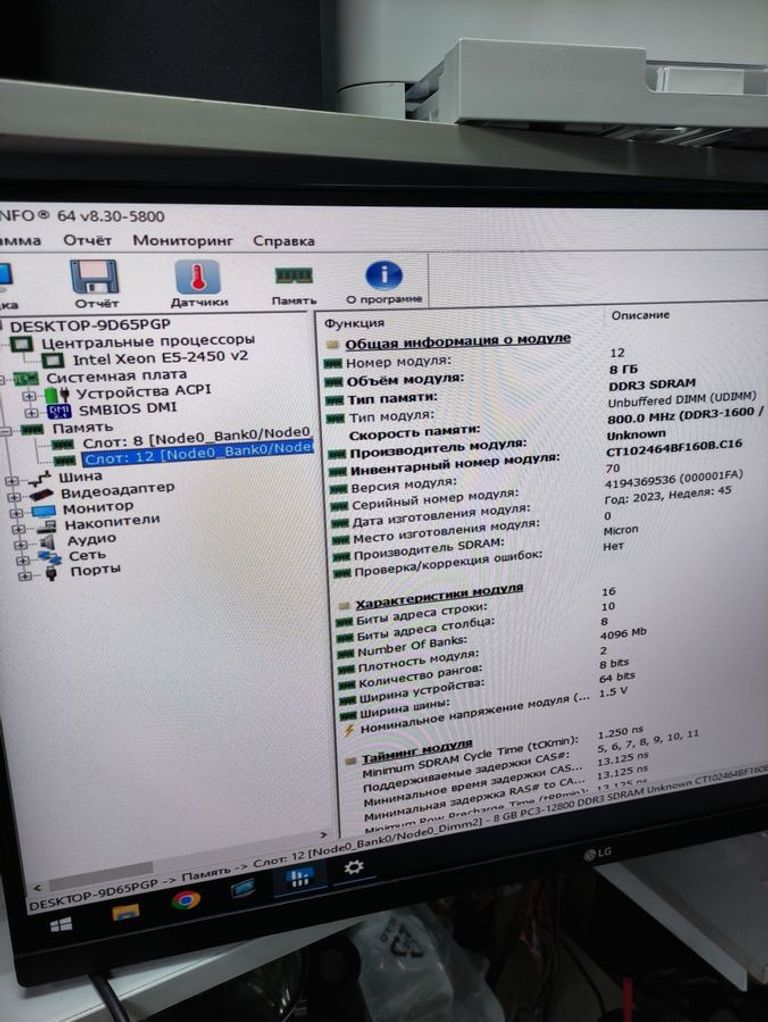Select the Тайминг модуля heading
The image size is (768, 1022).
coord(417,752)
